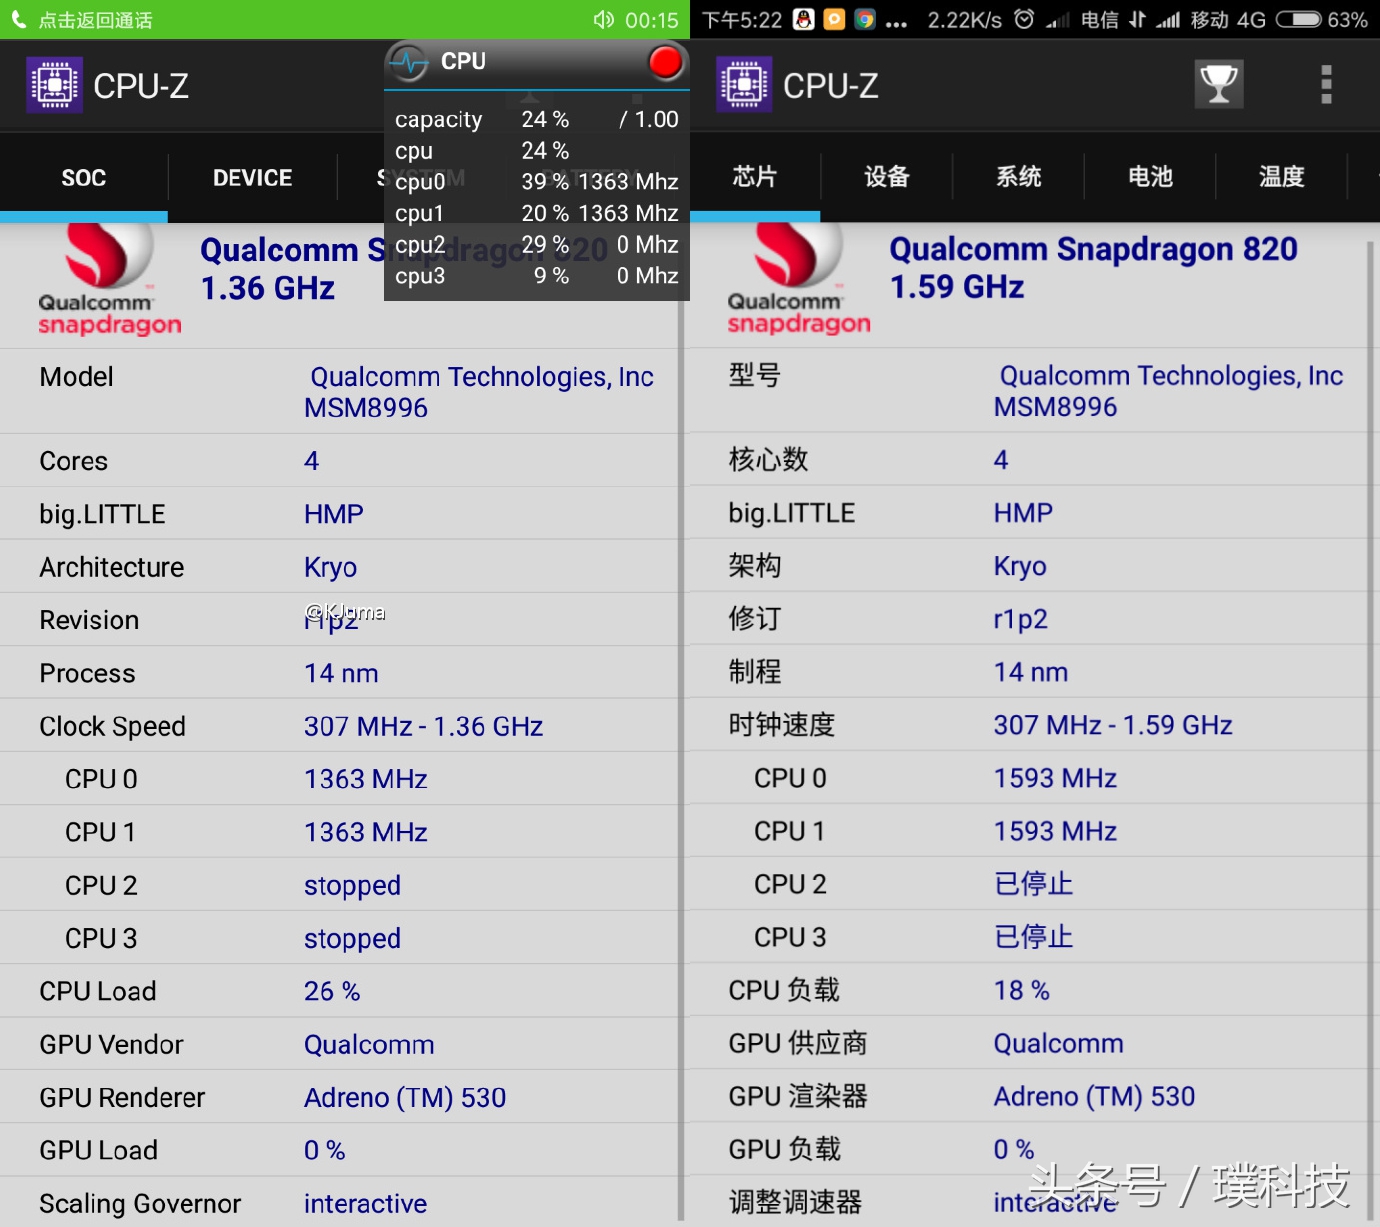The height and width of the screenshot is (1227, 1380).
Task: Select the cpu3 row in the CPU overlay
Action: 537,276
